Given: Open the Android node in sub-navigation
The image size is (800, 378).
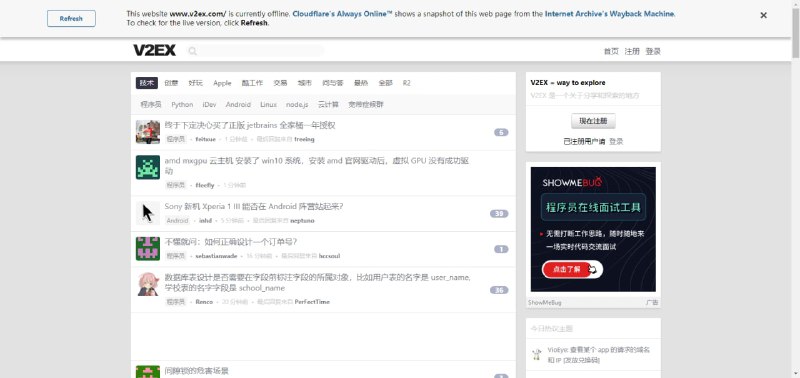Looking at the screenshot, I should tap(238, 105).
